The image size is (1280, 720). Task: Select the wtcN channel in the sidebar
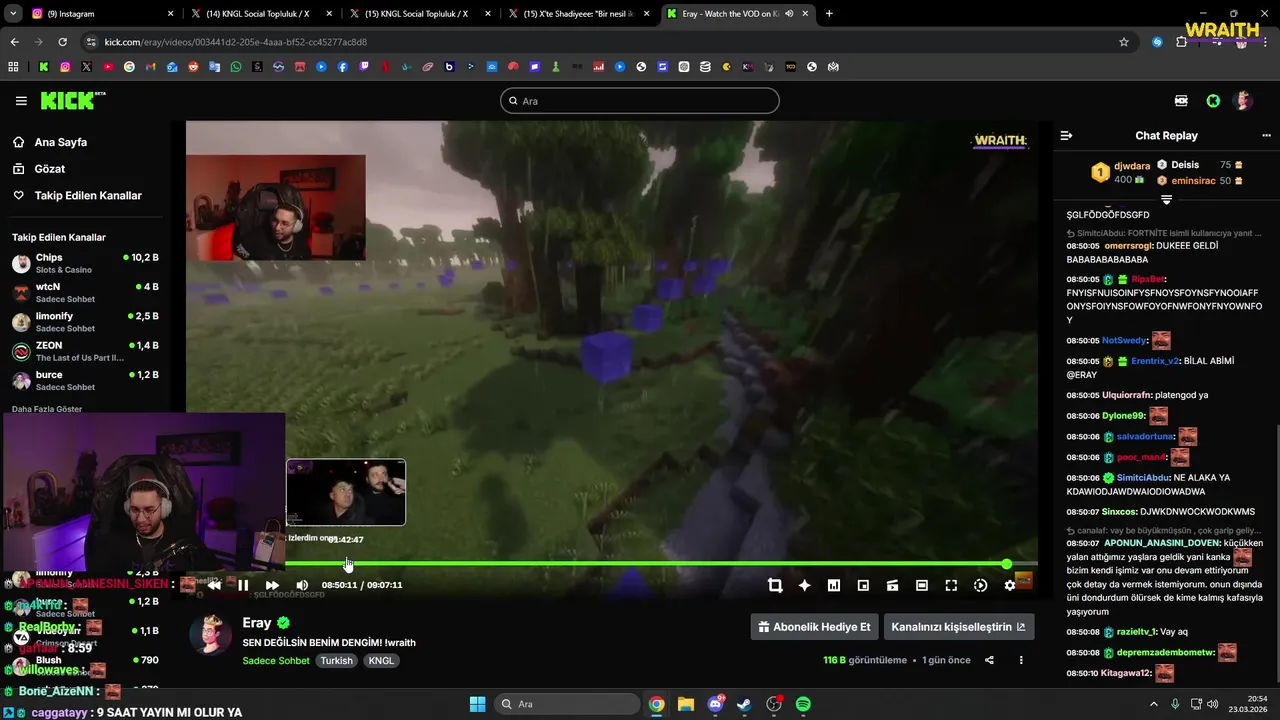[x=85, y=292]
